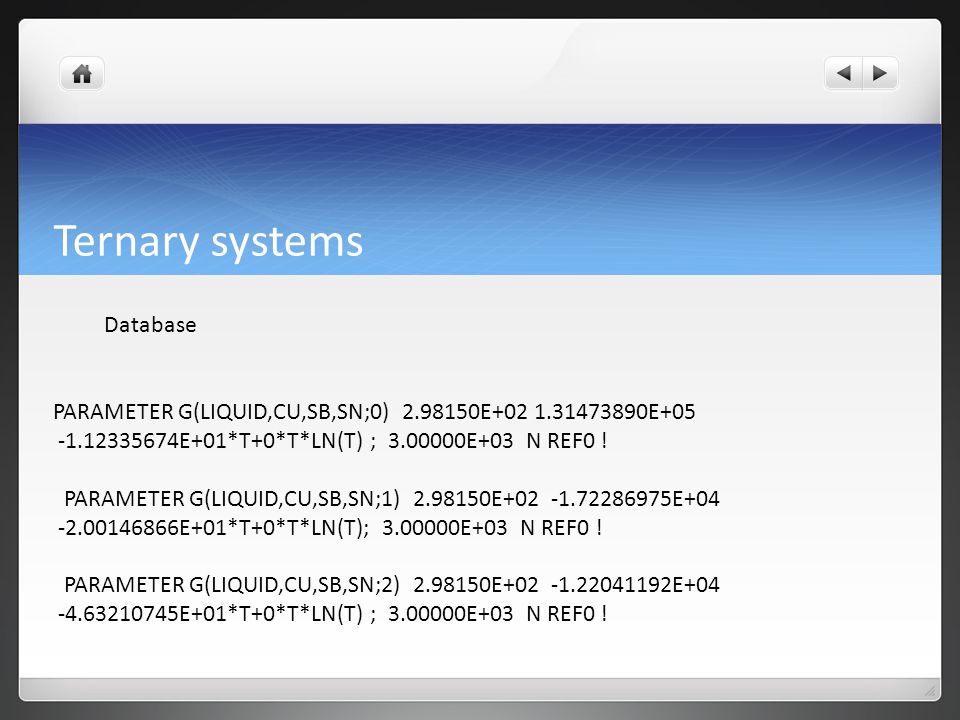960x720 pixels.
Task: Click the 'Ternary systems' slide title
Action: coord(208,241)
